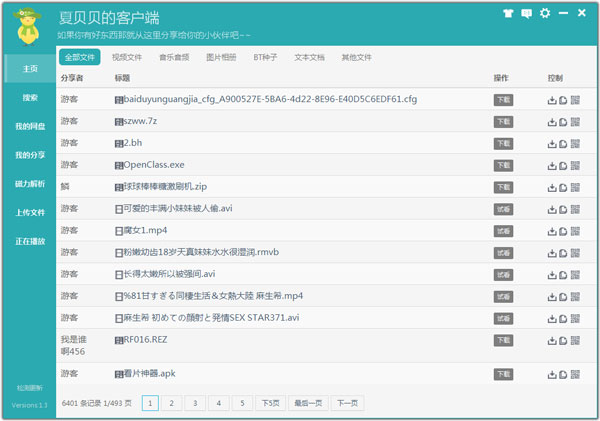Click the file name szww.7z

140,121
